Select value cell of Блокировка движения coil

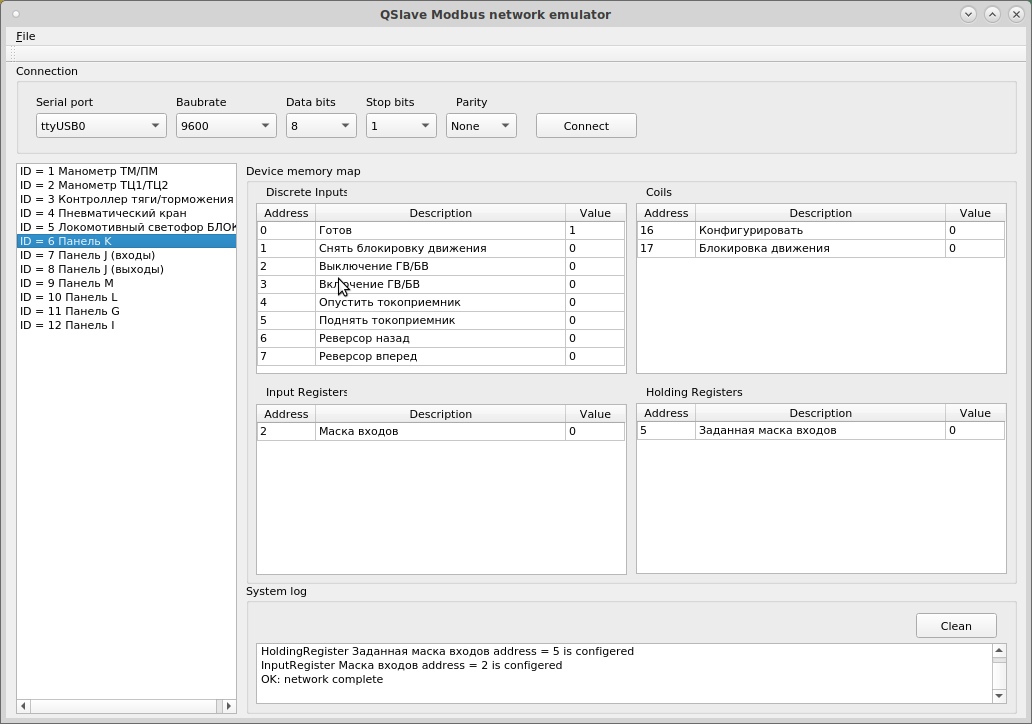[x=975, y=248]
